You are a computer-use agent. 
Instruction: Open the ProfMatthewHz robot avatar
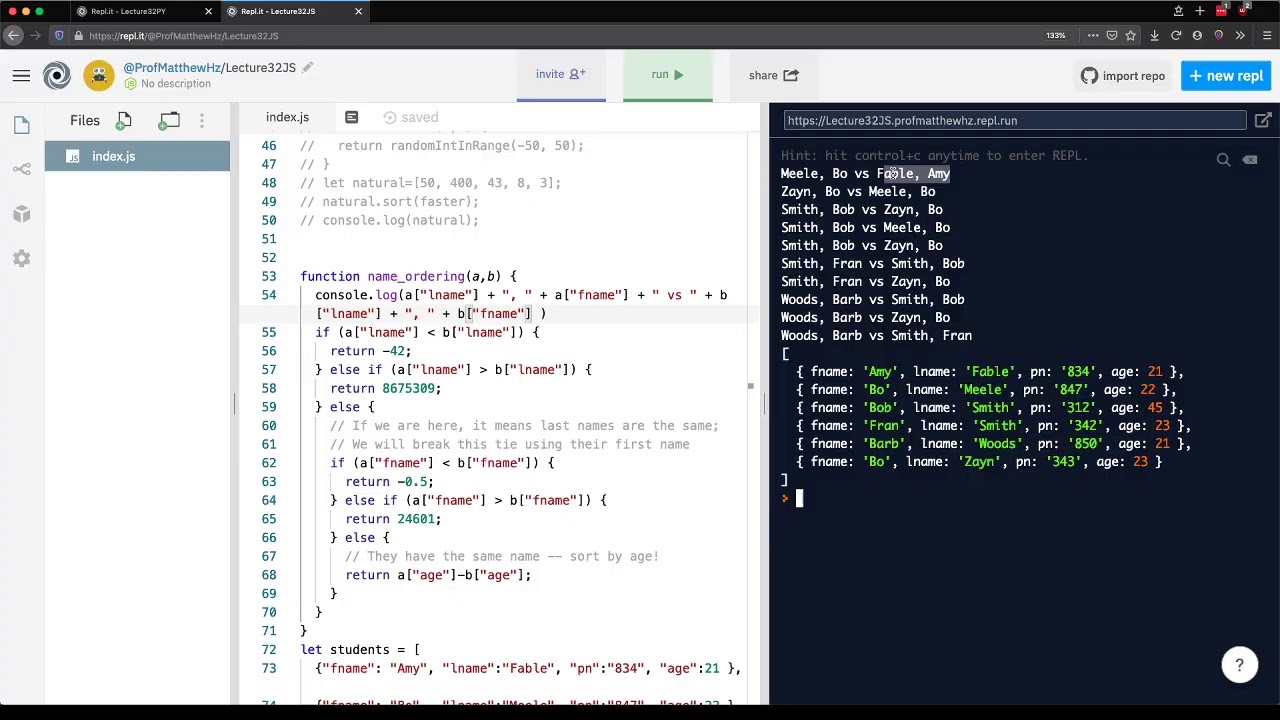click(x=98, y=76)
